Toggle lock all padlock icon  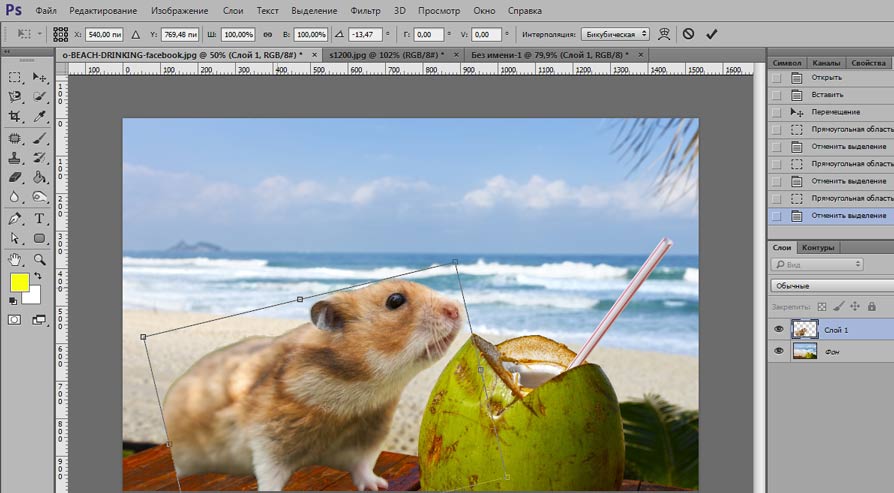pyautogui.click(x=871, y=307)
